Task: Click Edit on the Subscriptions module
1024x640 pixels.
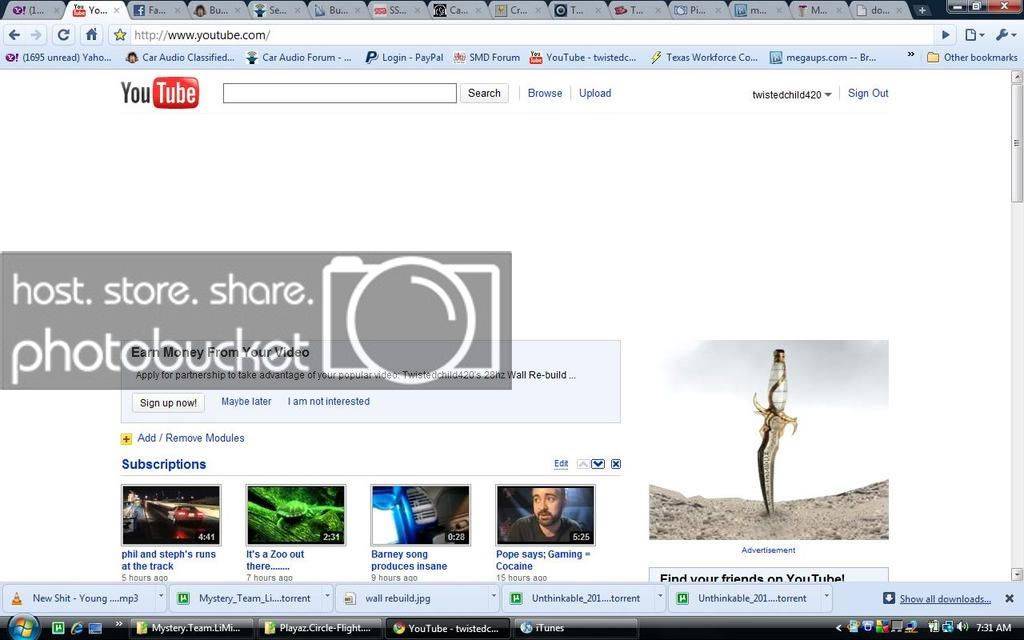Action: 561,464
